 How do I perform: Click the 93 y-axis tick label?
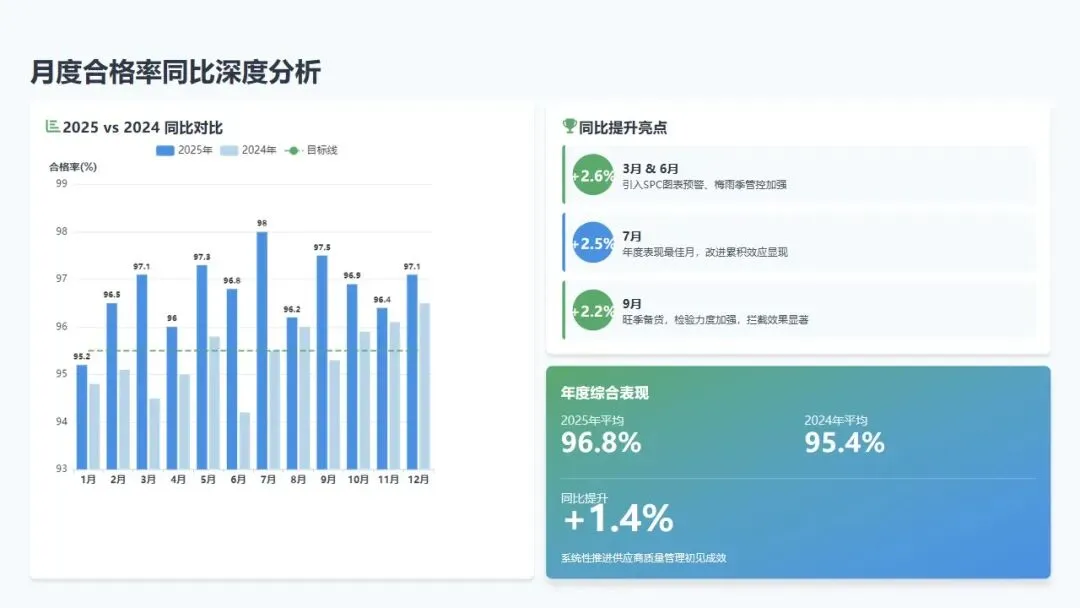(62, 468)
